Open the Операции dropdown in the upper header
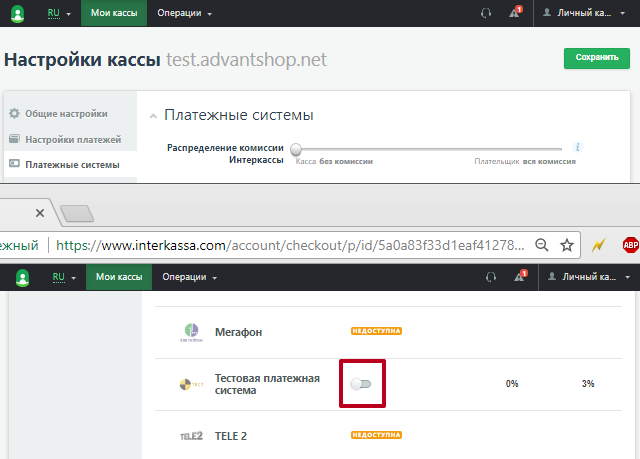This screenshot has height=459, width=640. pos(184,13)
